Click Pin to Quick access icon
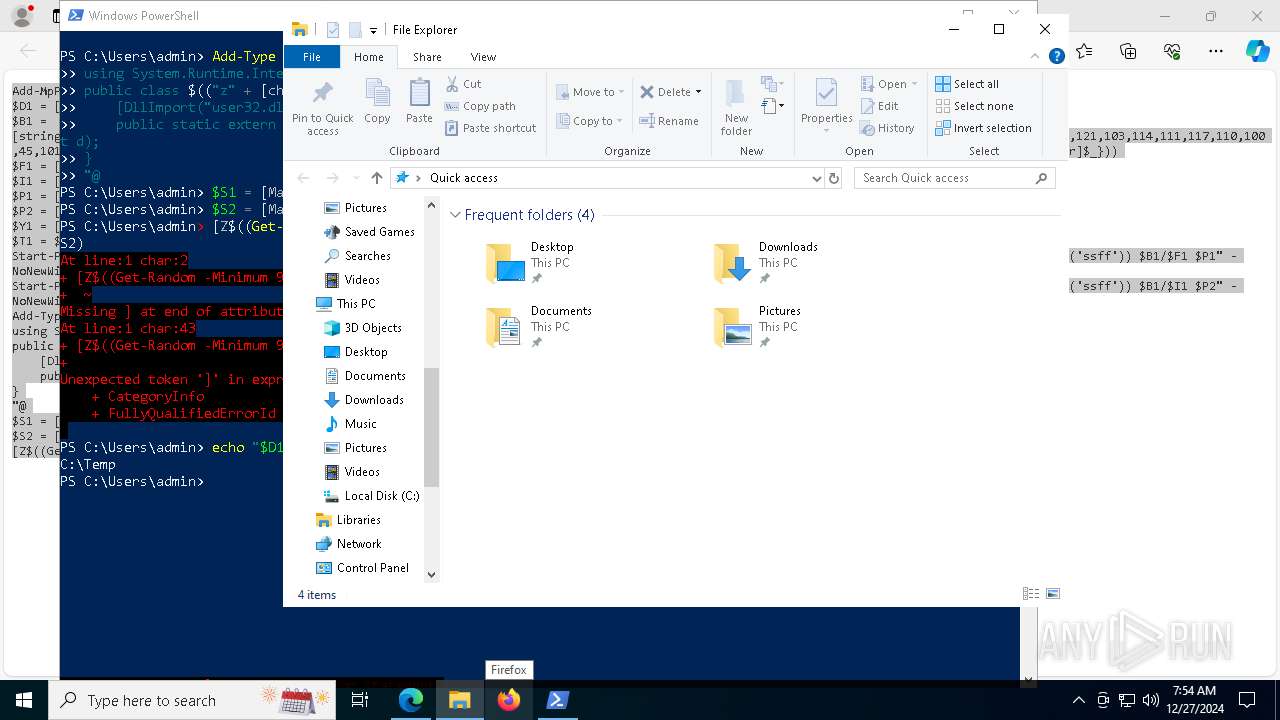This screenshot has height=720, width=1280. (322, 108)
